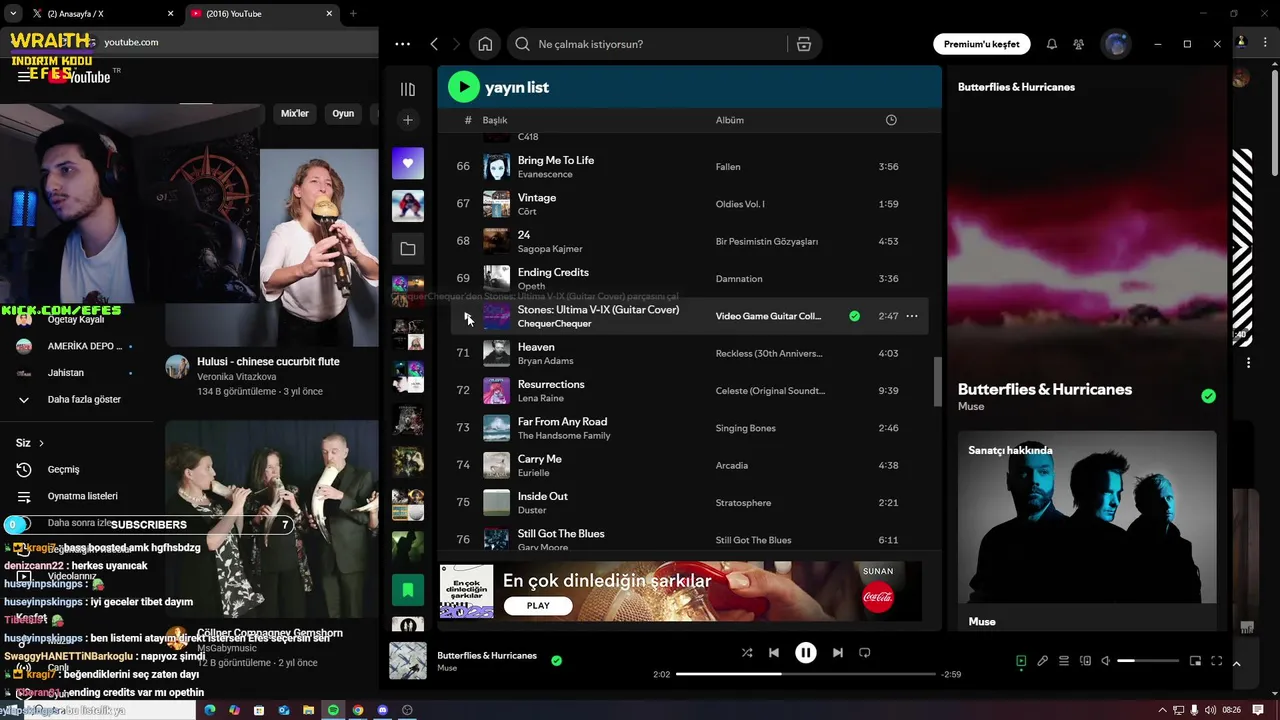Toggle repeat mode in the player
1280x720 pixels.
865,652
